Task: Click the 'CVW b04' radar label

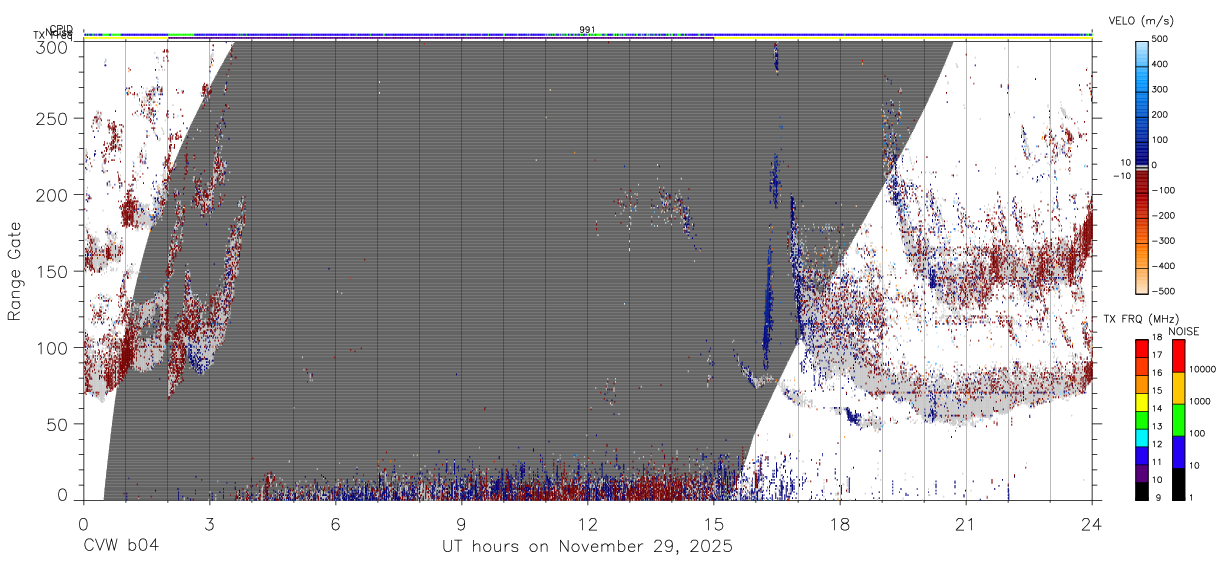Action: tap(121, 546)
